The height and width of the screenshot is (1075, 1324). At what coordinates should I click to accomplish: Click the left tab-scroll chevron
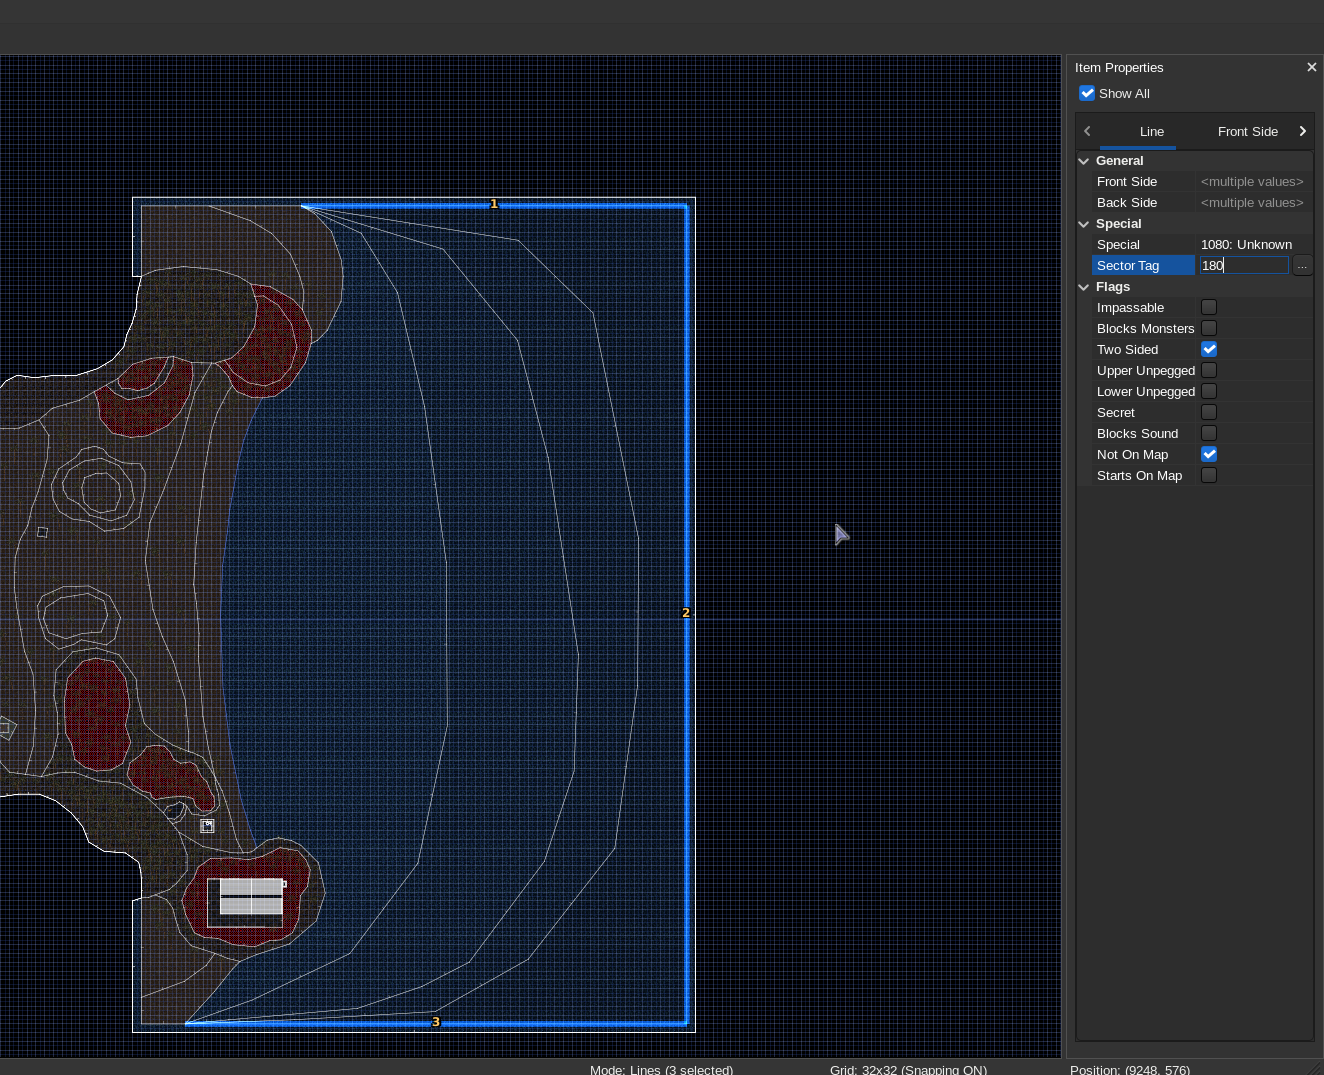(x=1087, y=131)
